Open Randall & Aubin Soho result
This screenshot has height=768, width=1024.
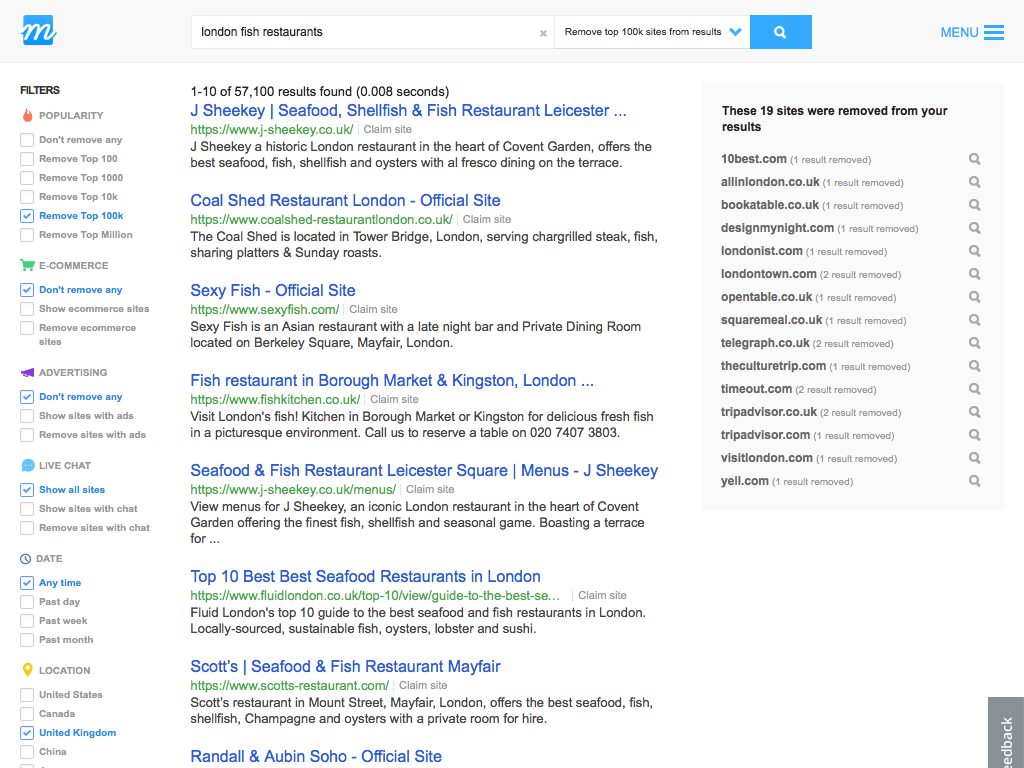tap(316, 756)
